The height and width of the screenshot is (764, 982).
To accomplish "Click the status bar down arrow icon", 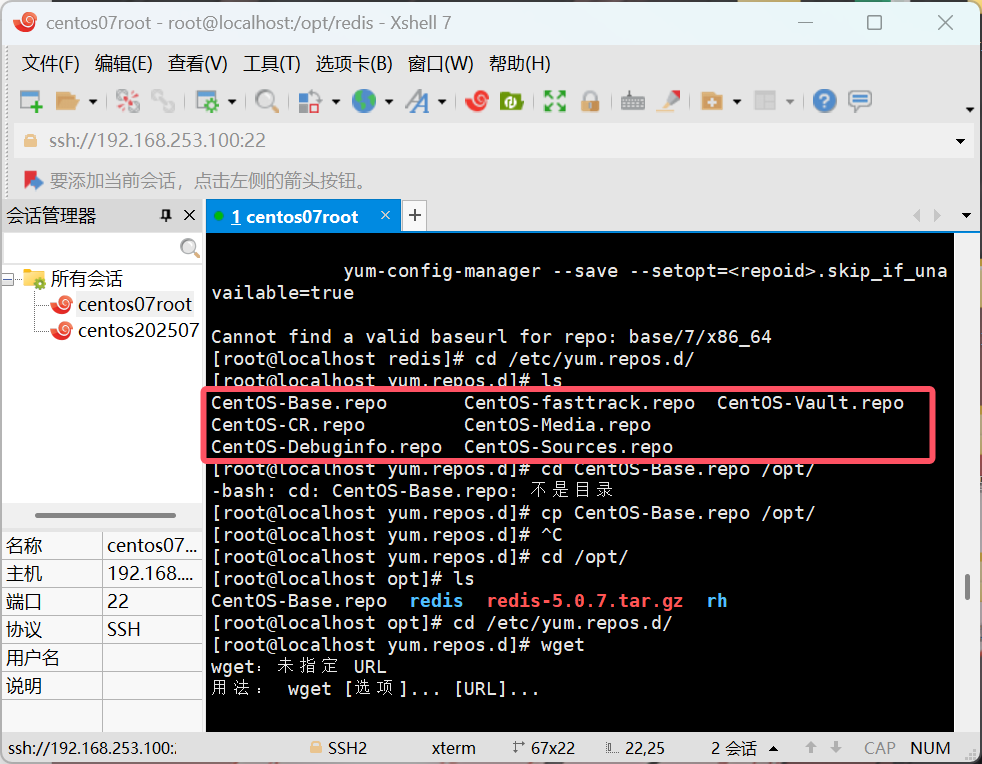I will pyautogui.click(x=835, y=748).
